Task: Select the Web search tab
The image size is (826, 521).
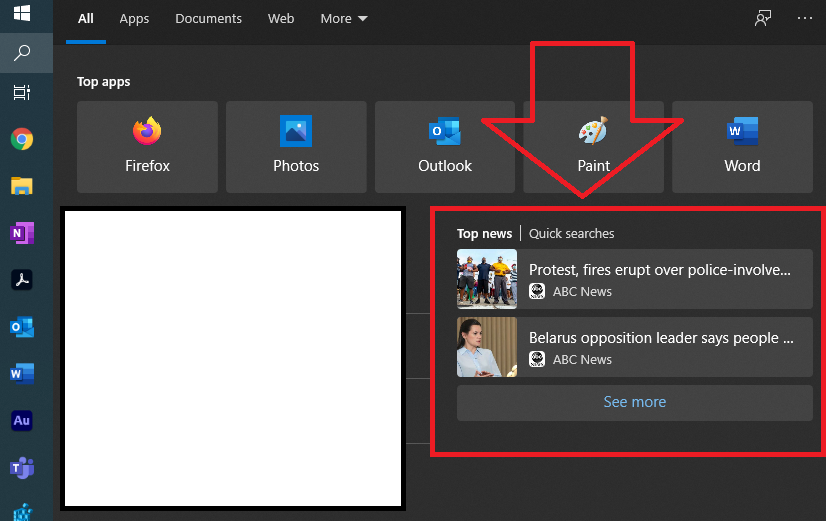Action: [281, 18]
